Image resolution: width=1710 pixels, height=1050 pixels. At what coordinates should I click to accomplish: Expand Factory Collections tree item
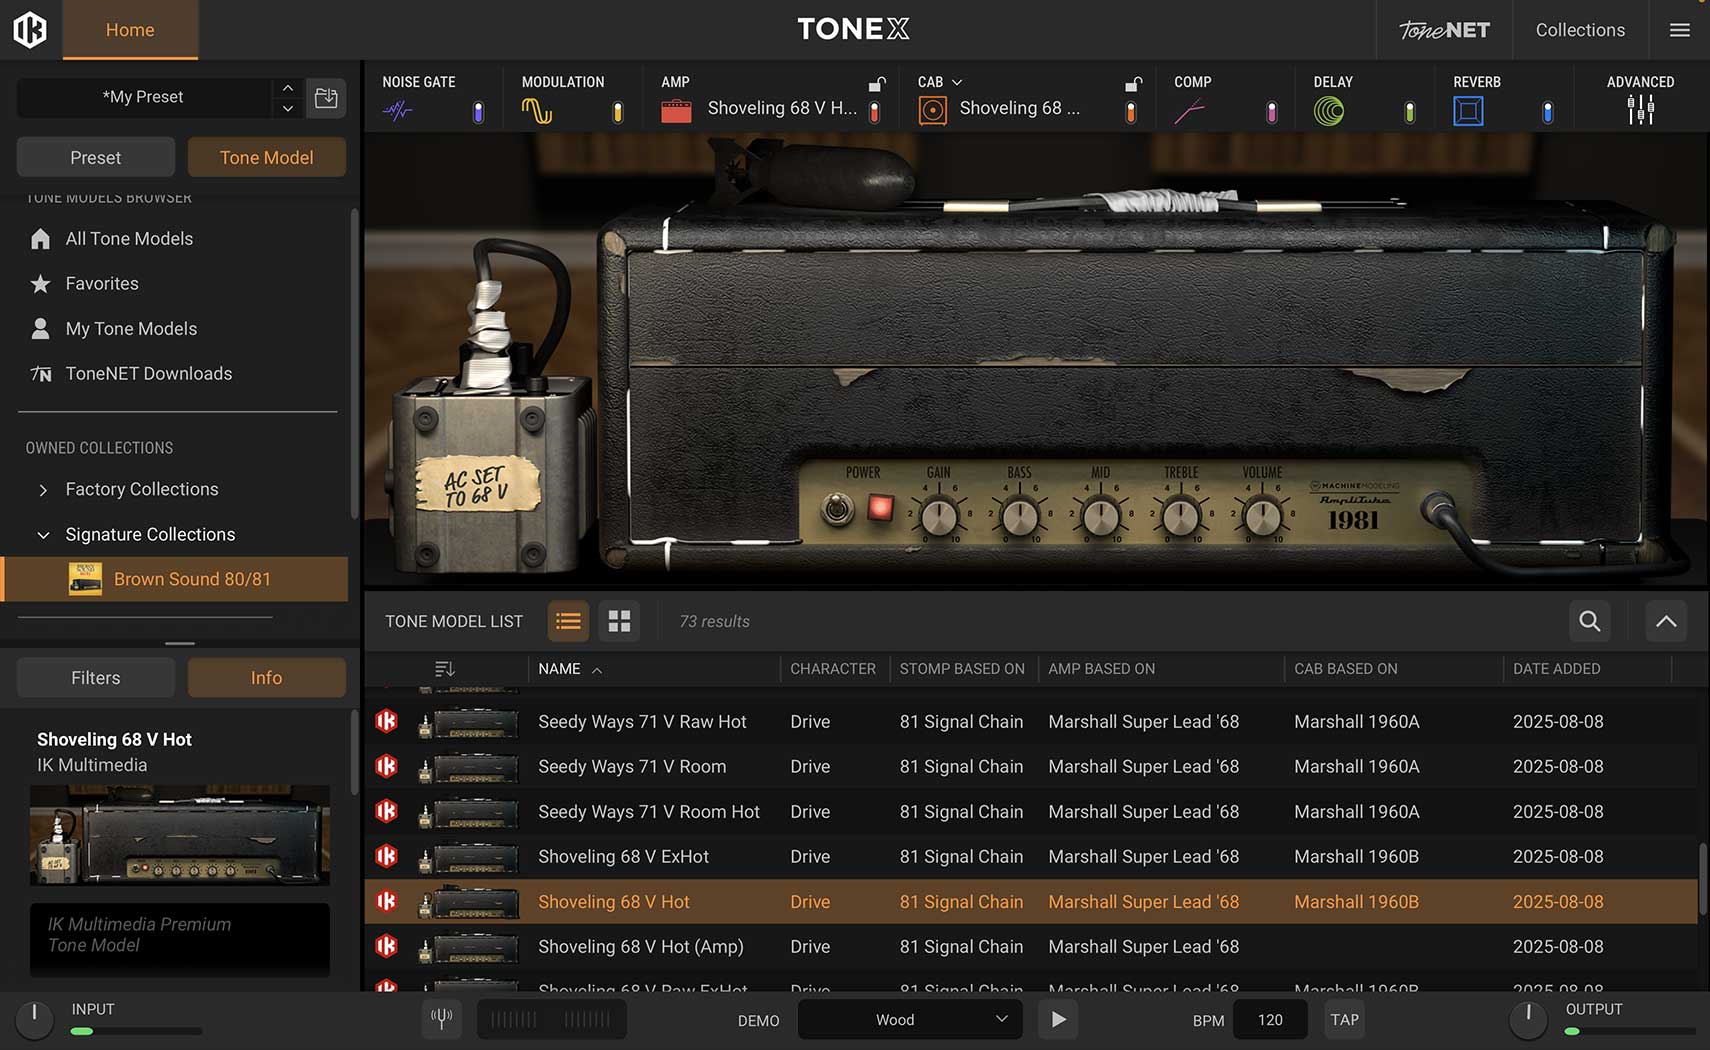tap(43, 489)
